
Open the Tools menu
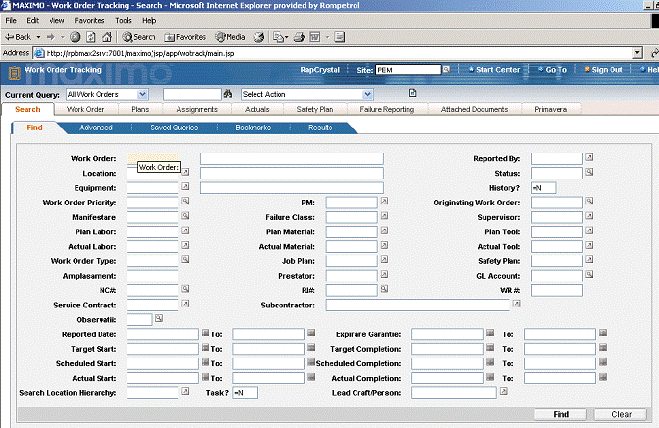(x=123, y=20)
